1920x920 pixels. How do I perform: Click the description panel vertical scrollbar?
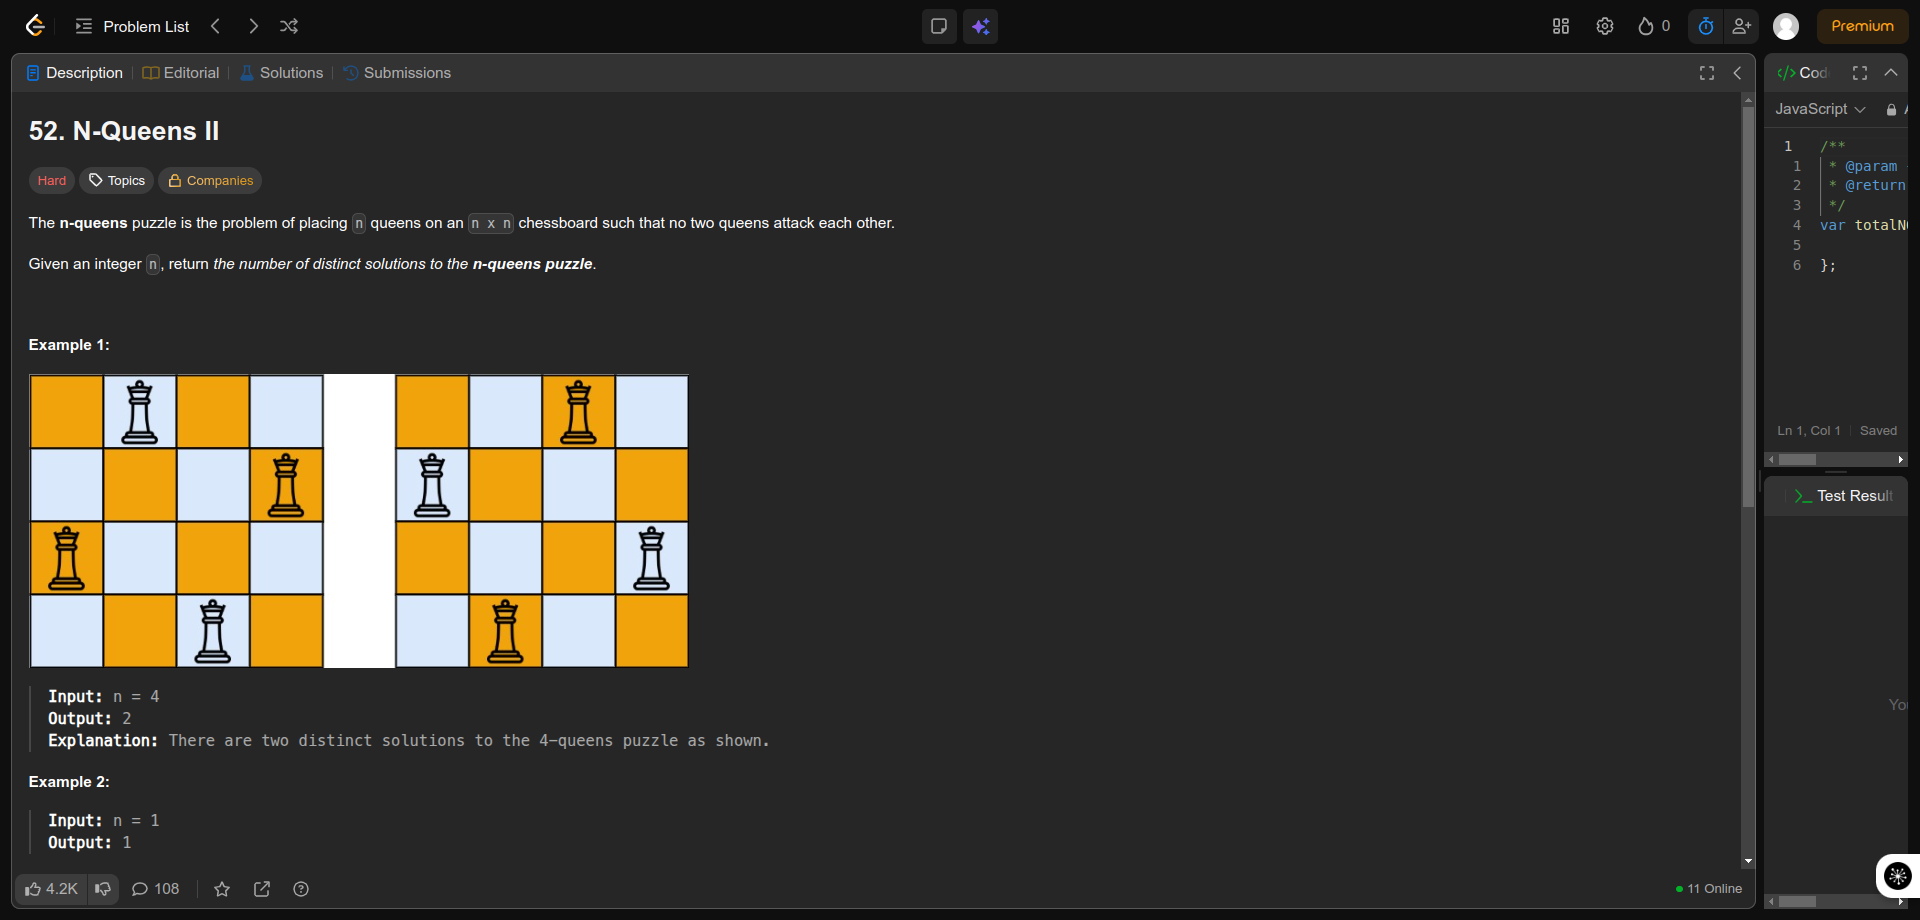1748,300
